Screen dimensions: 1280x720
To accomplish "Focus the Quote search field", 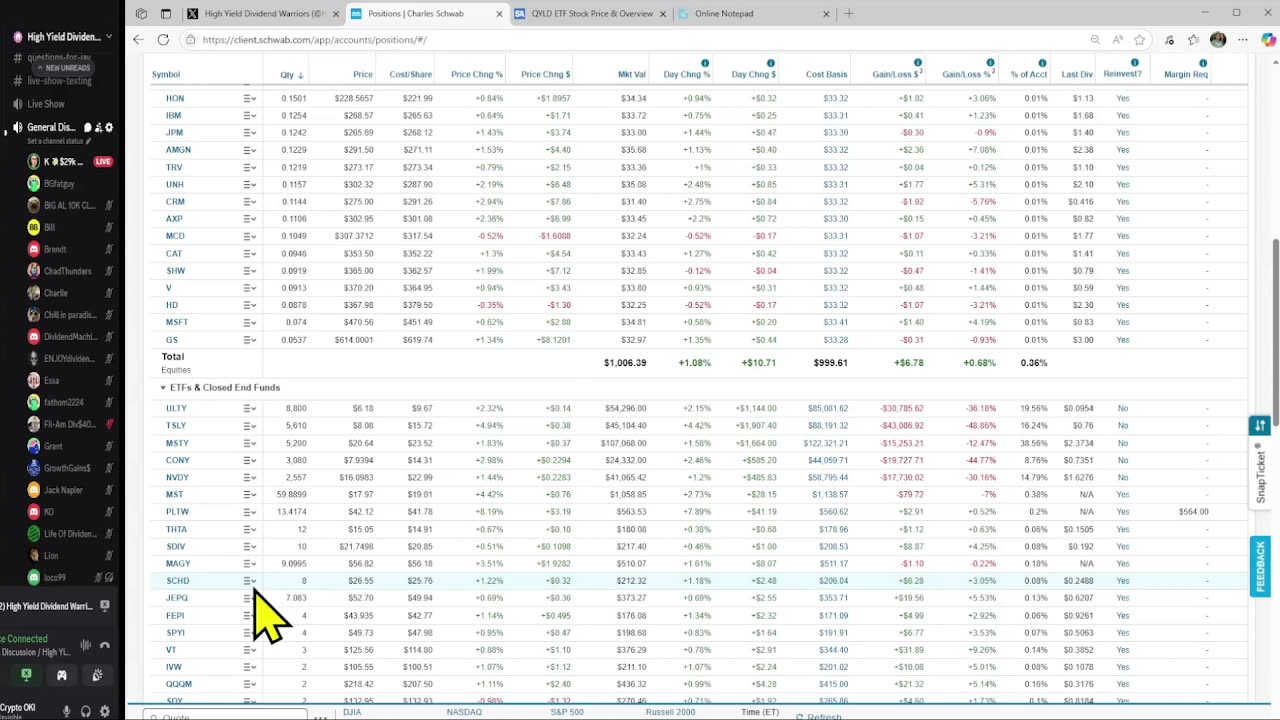I will (225, 716).
